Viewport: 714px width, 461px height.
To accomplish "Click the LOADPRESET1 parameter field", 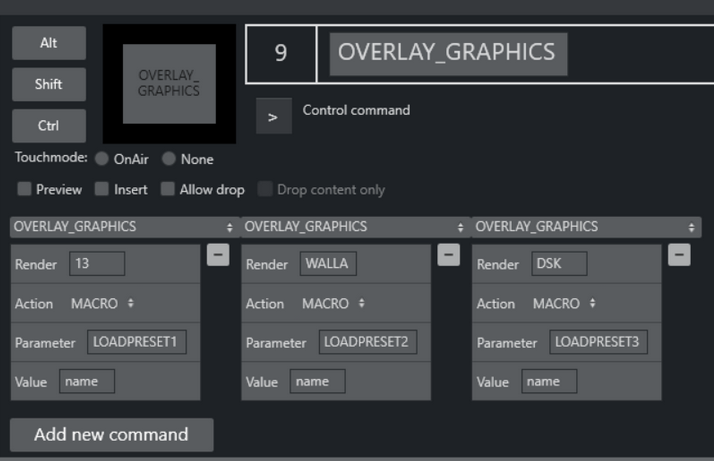I will coord(136,342).
